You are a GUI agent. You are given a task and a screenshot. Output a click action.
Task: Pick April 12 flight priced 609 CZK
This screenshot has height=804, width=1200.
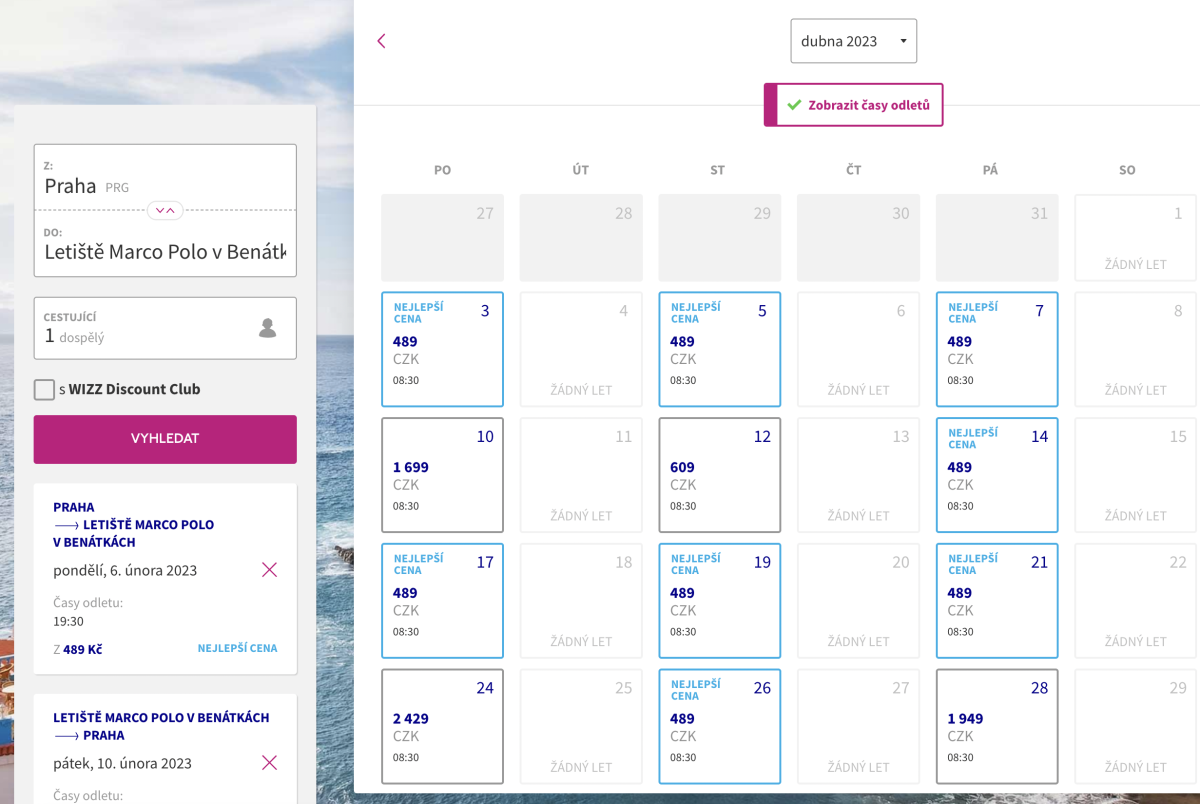click(719, 475)
